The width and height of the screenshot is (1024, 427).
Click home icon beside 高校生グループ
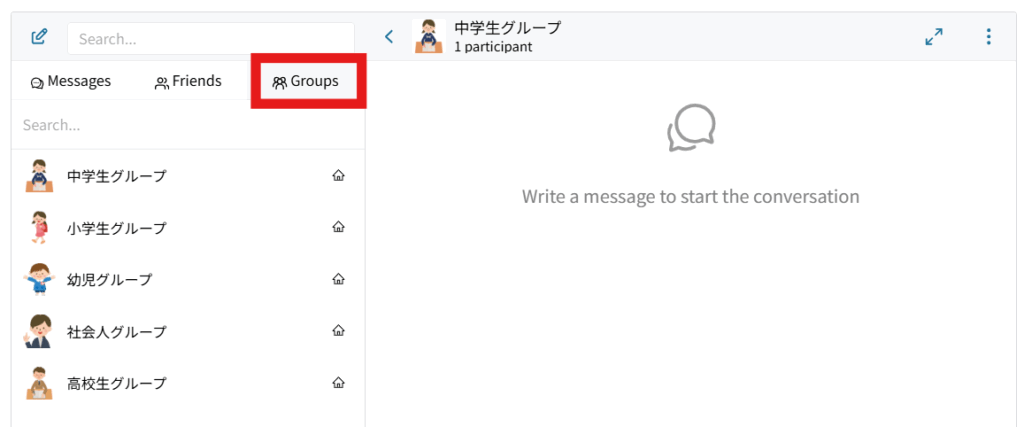click(338, 383)
